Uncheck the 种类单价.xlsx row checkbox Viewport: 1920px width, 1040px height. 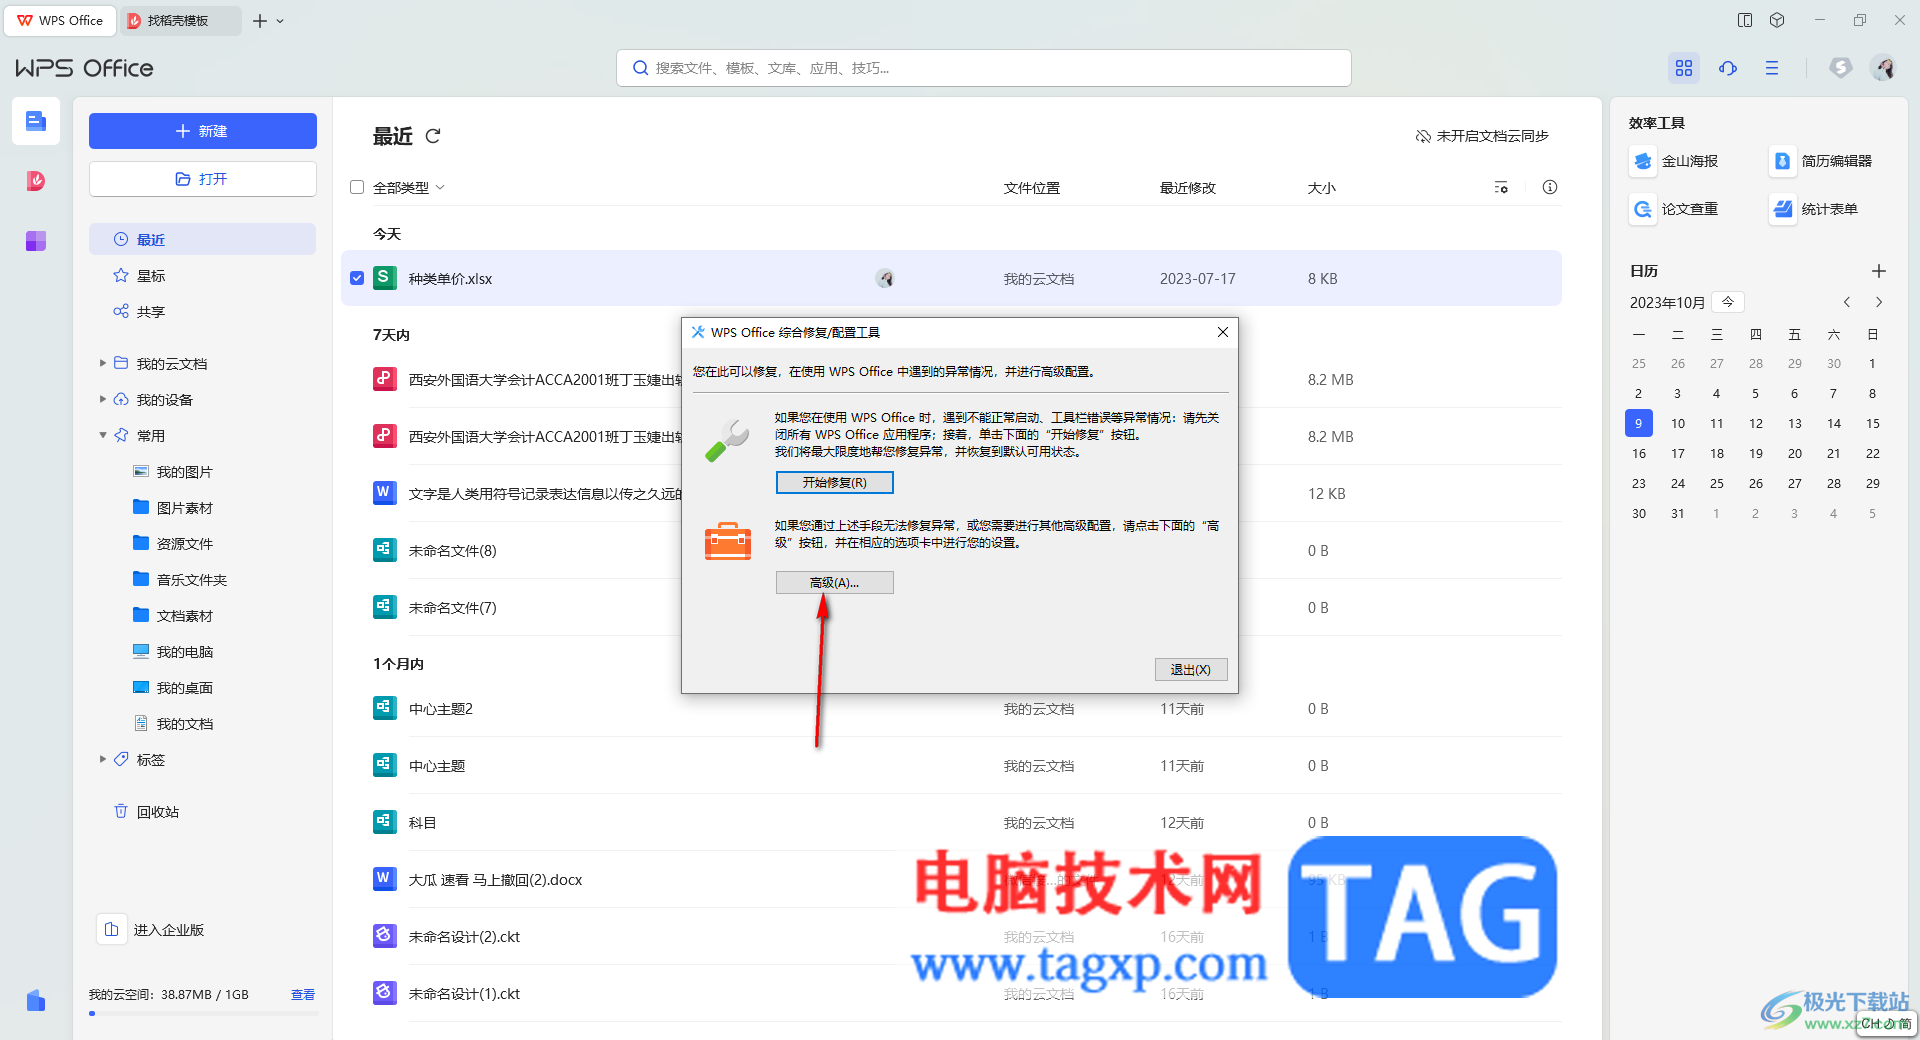[357, 278]
